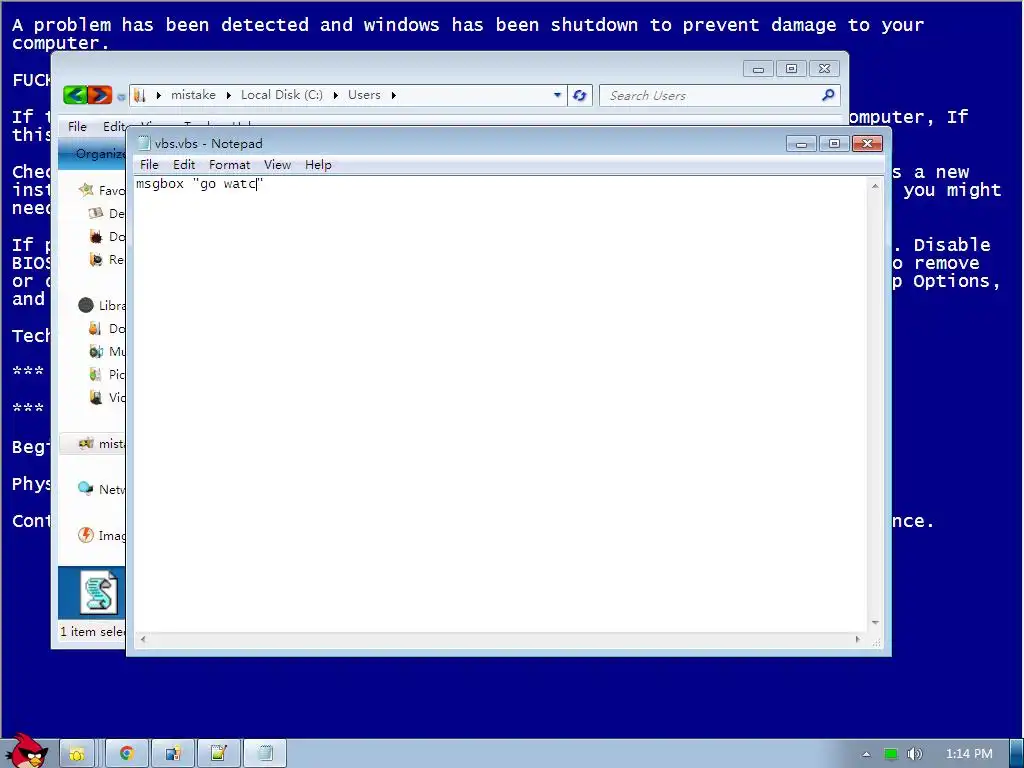
Task: Select Videos library icon
Action: click(x=96, y=397)
